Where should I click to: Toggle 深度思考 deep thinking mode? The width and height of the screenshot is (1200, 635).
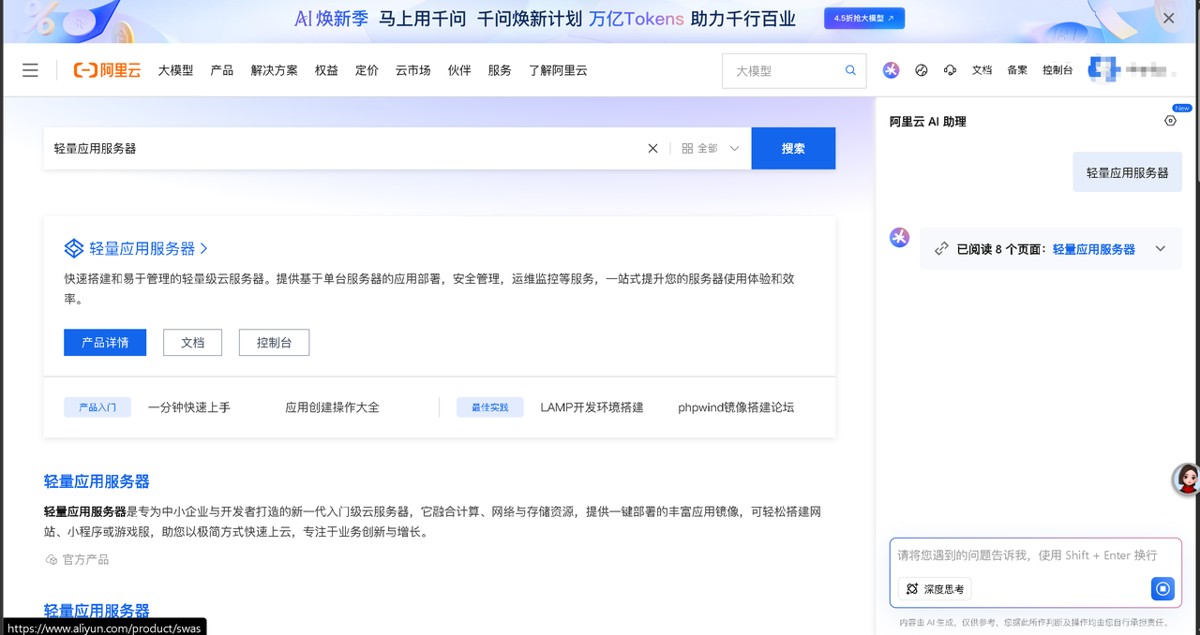point(935,589)
